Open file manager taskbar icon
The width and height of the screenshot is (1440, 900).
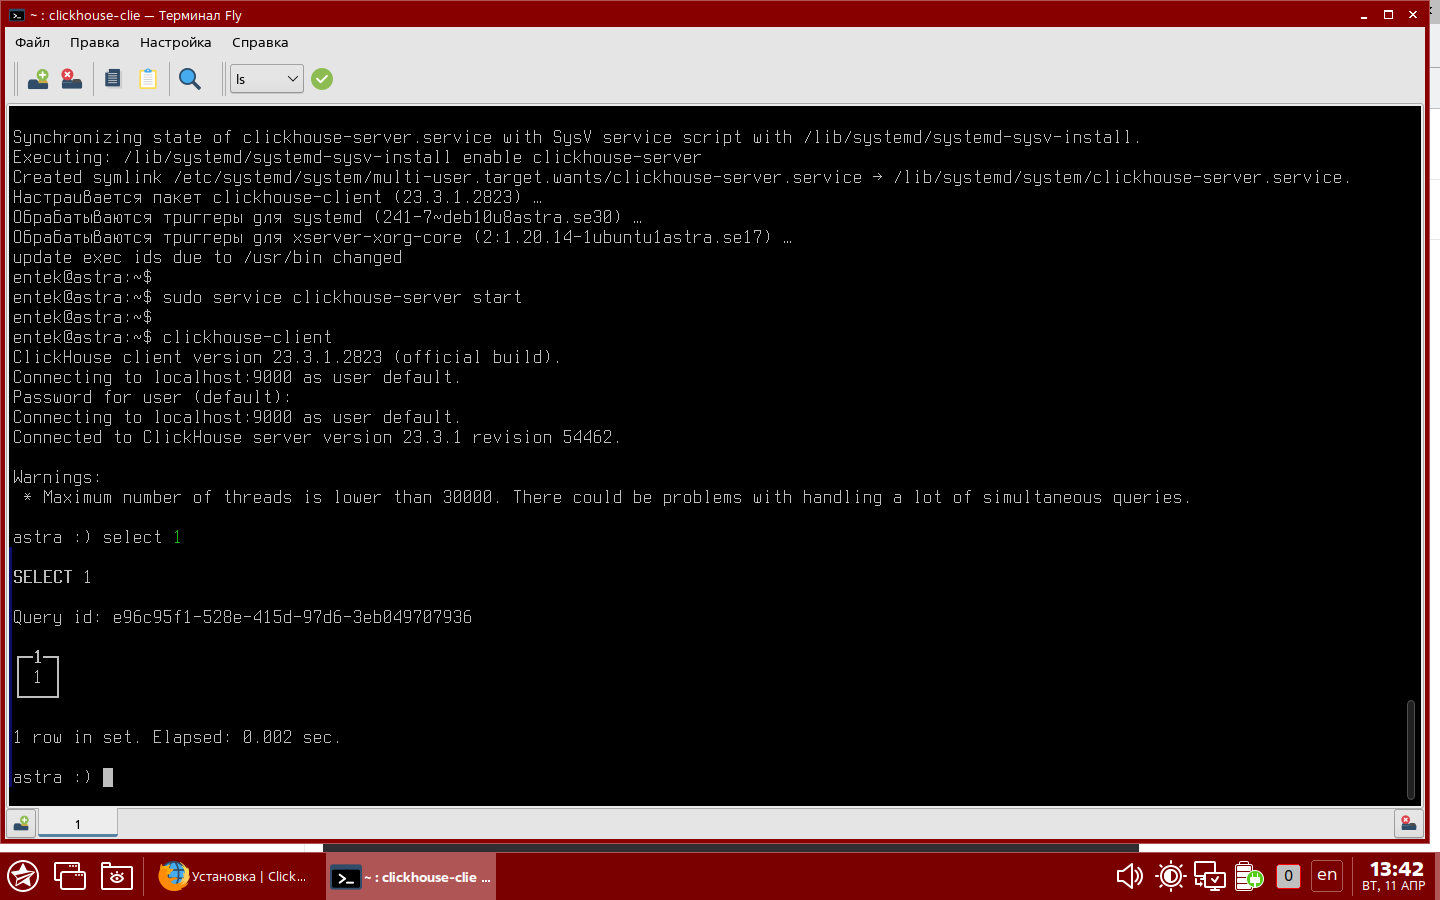(116, 877)
